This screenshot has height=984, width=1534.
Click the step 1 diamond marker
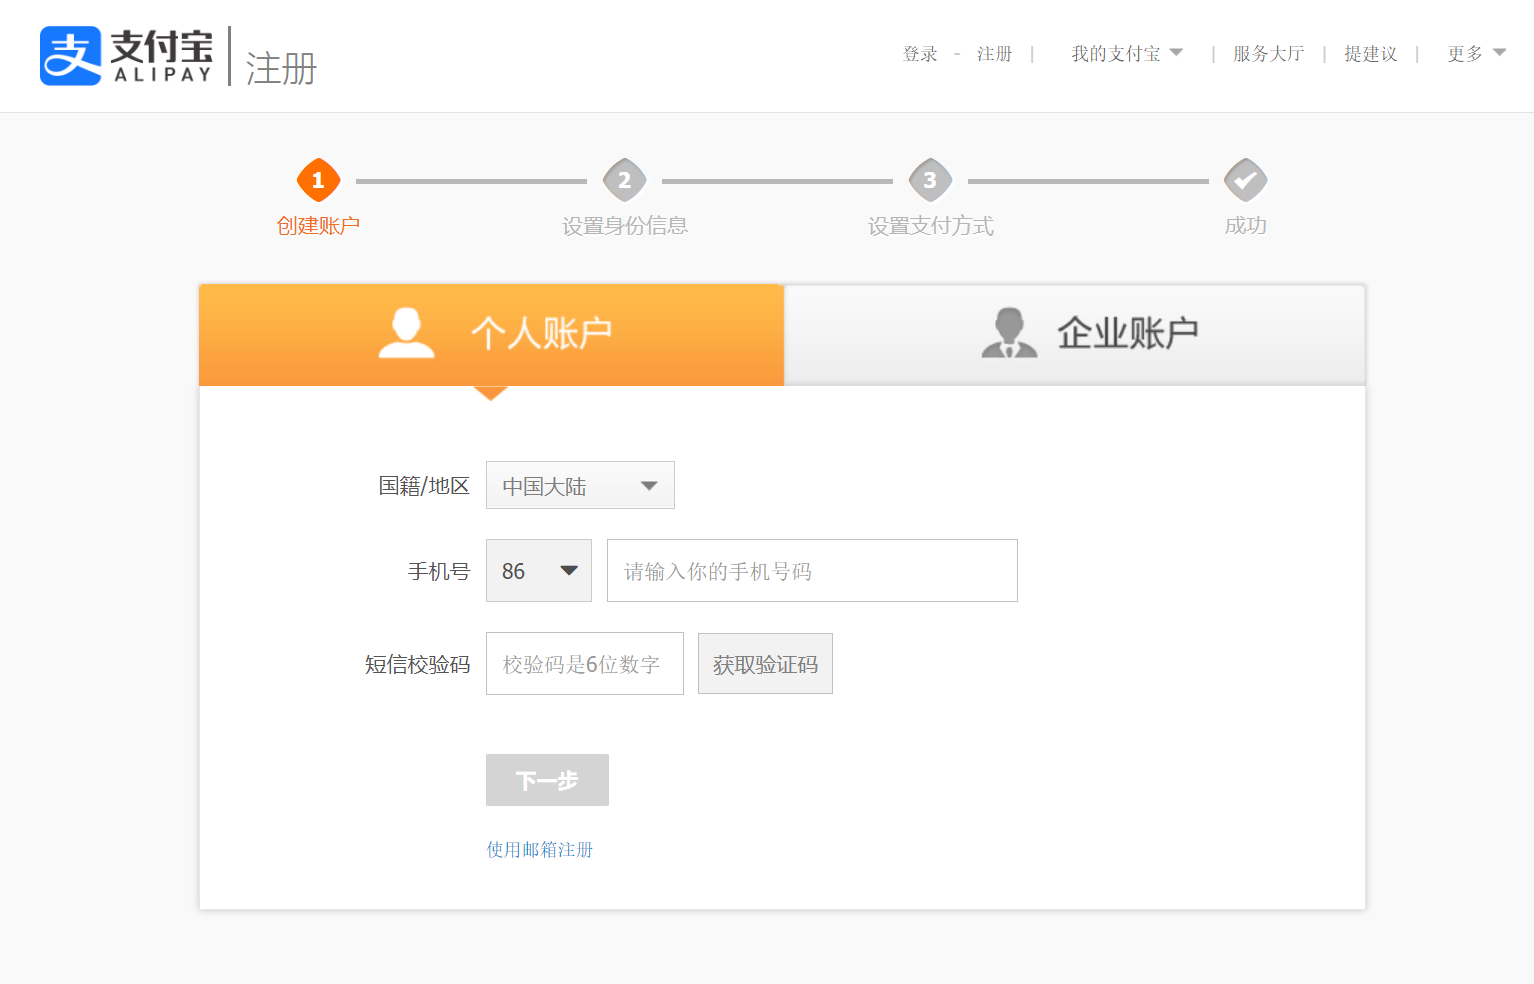pyautogui.click(x=319, y=180)
